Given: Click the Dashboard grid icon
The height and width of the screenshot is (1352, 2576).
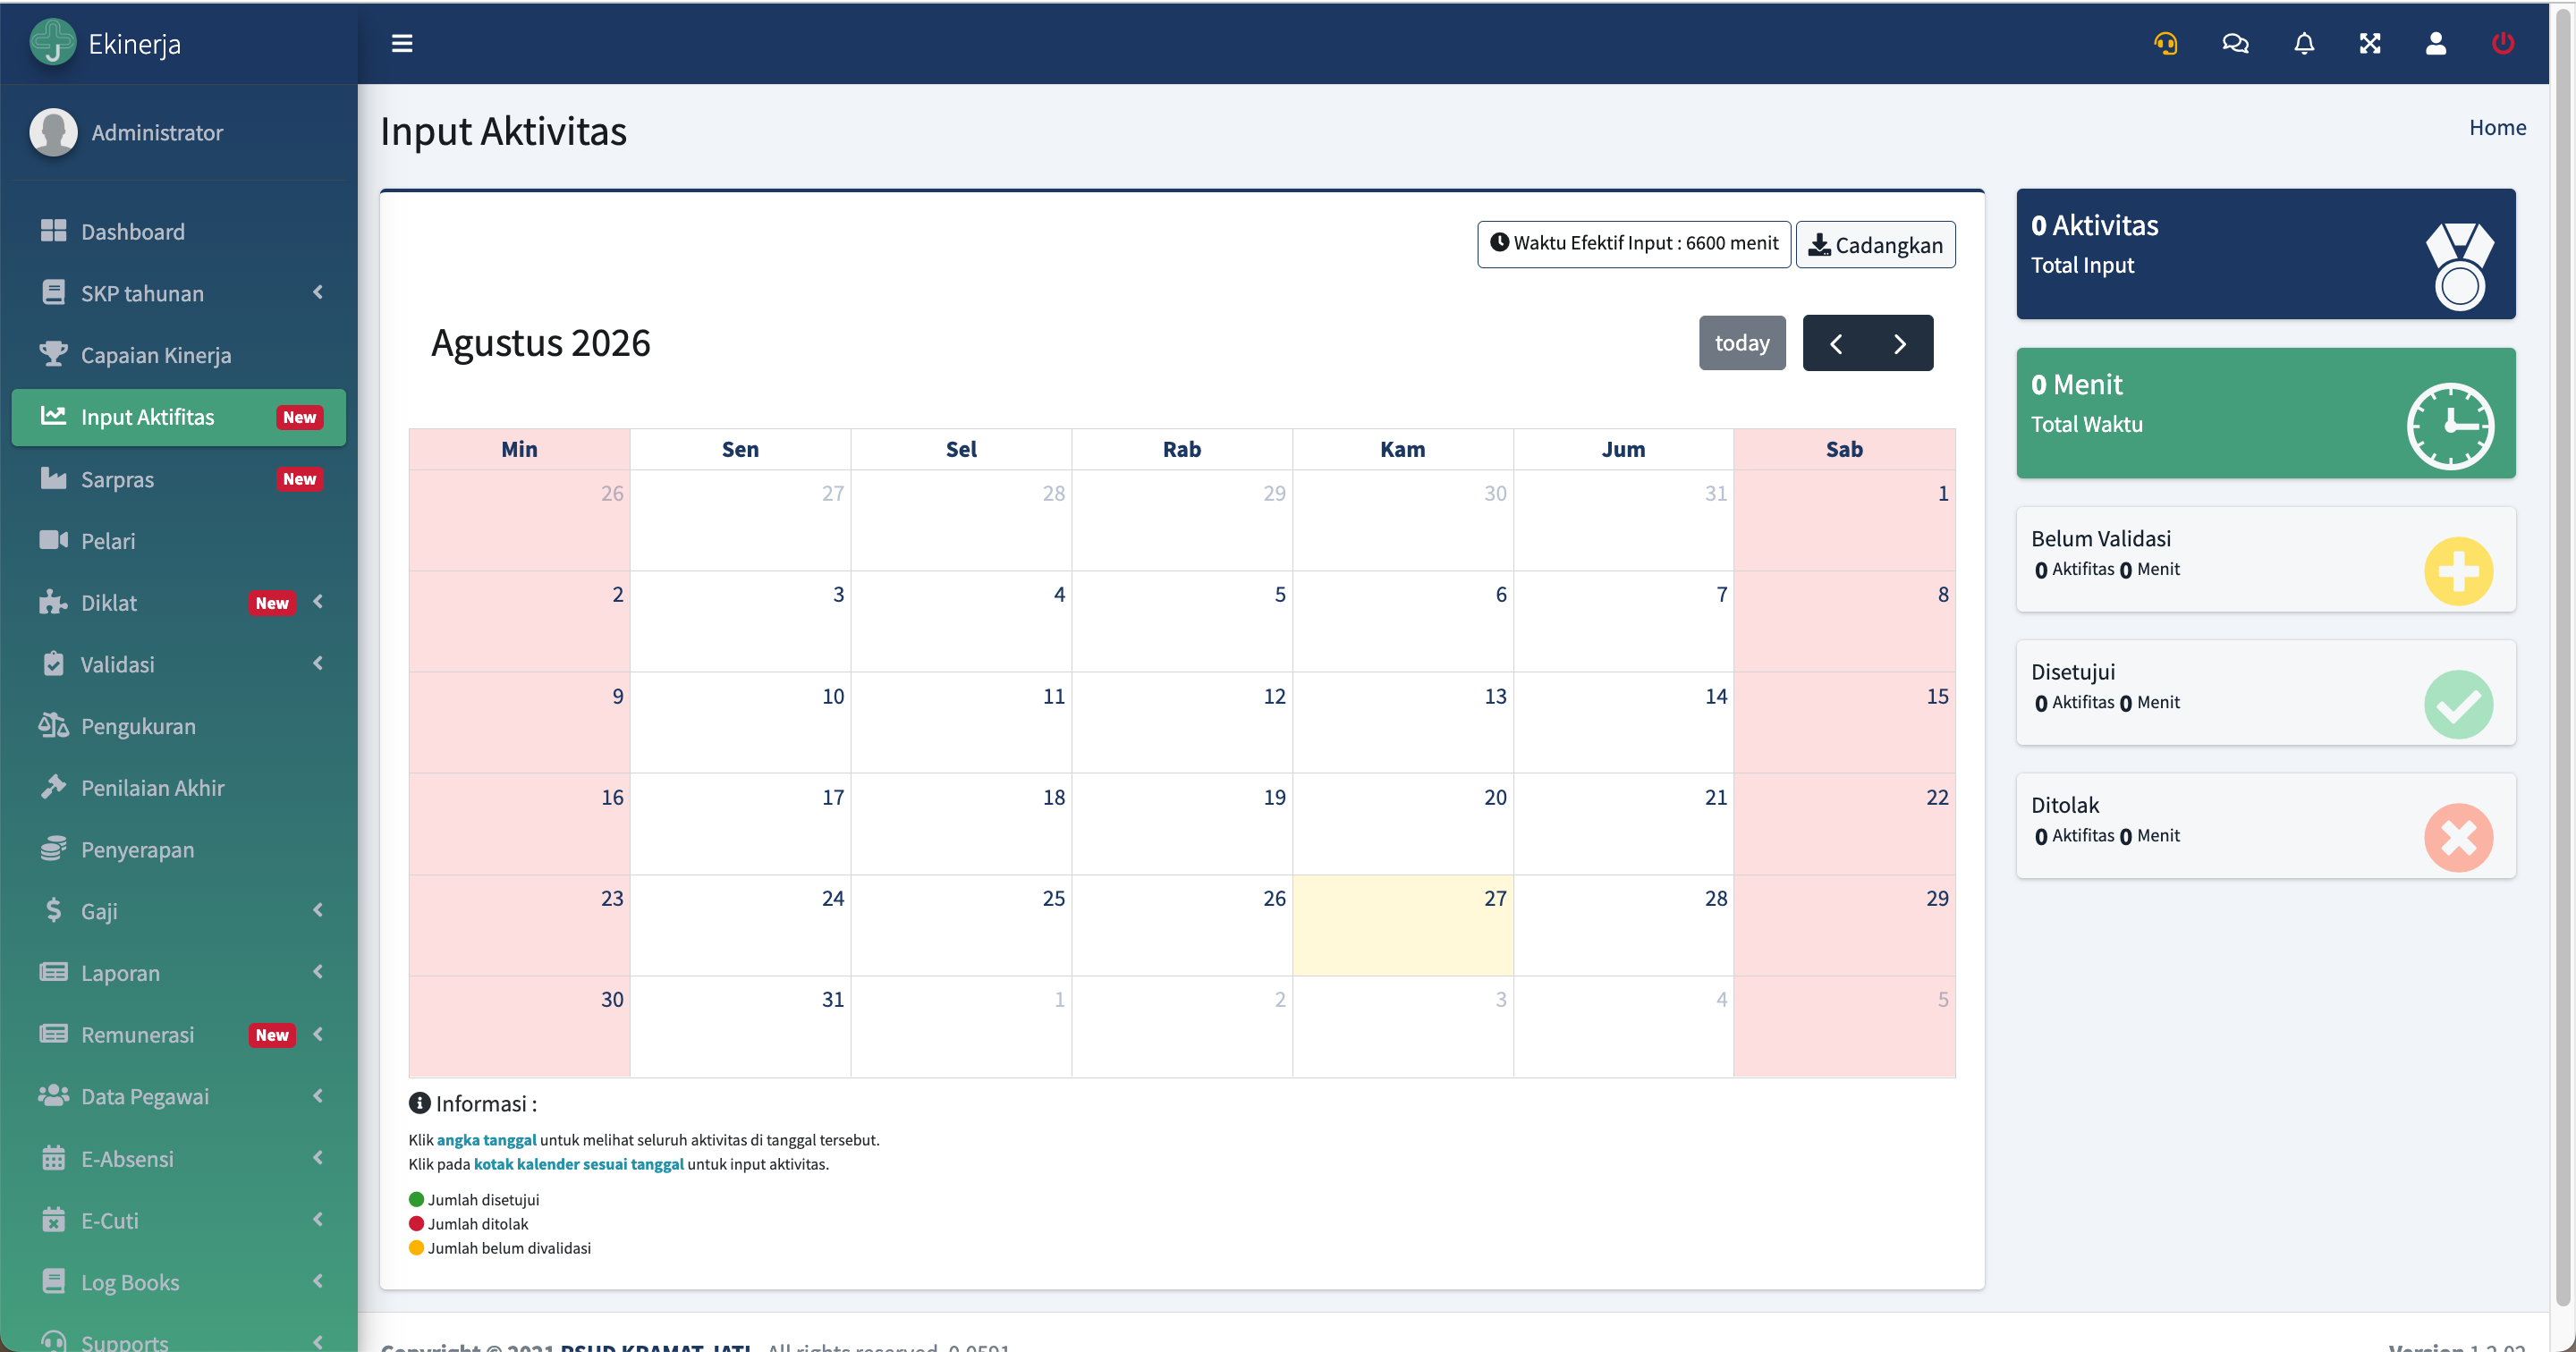Looking at the screenshot, I should click(x=54, y=231).
